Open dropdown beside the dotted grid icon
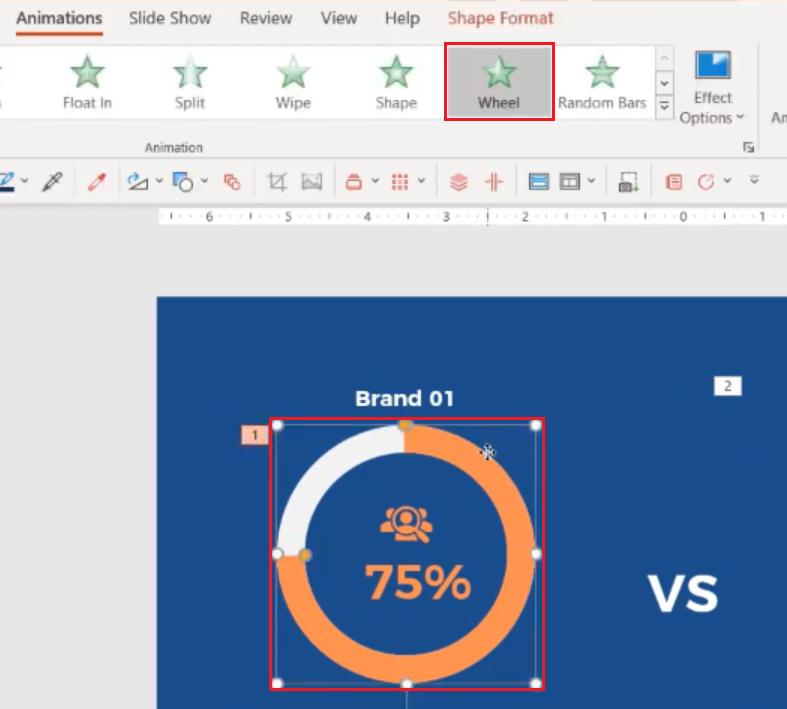 (x=421, y=181)
